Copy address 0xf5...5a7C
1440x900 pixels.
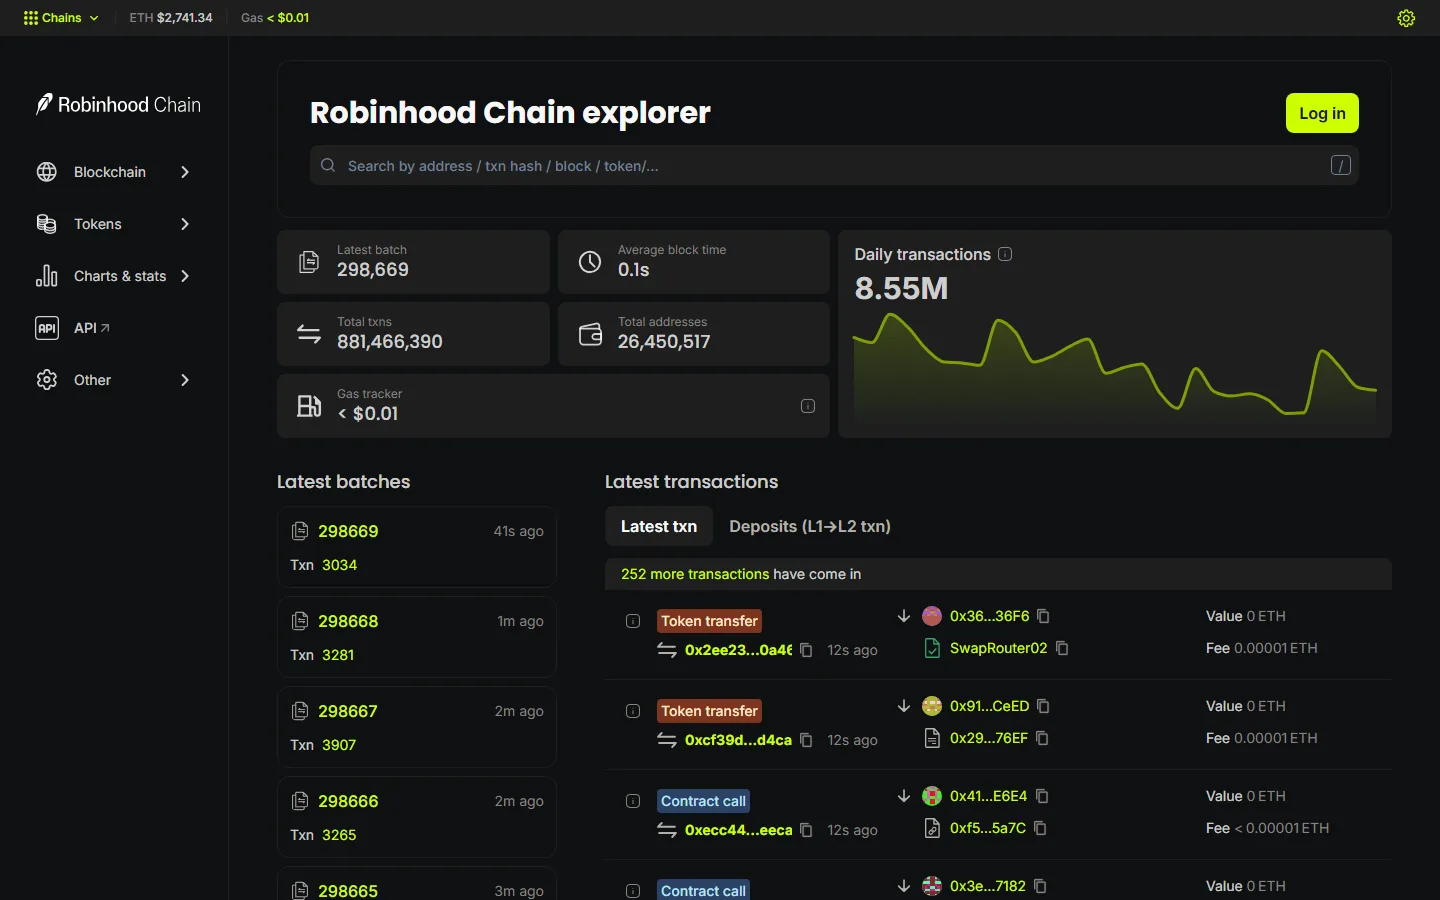[x=1040, y=828]
